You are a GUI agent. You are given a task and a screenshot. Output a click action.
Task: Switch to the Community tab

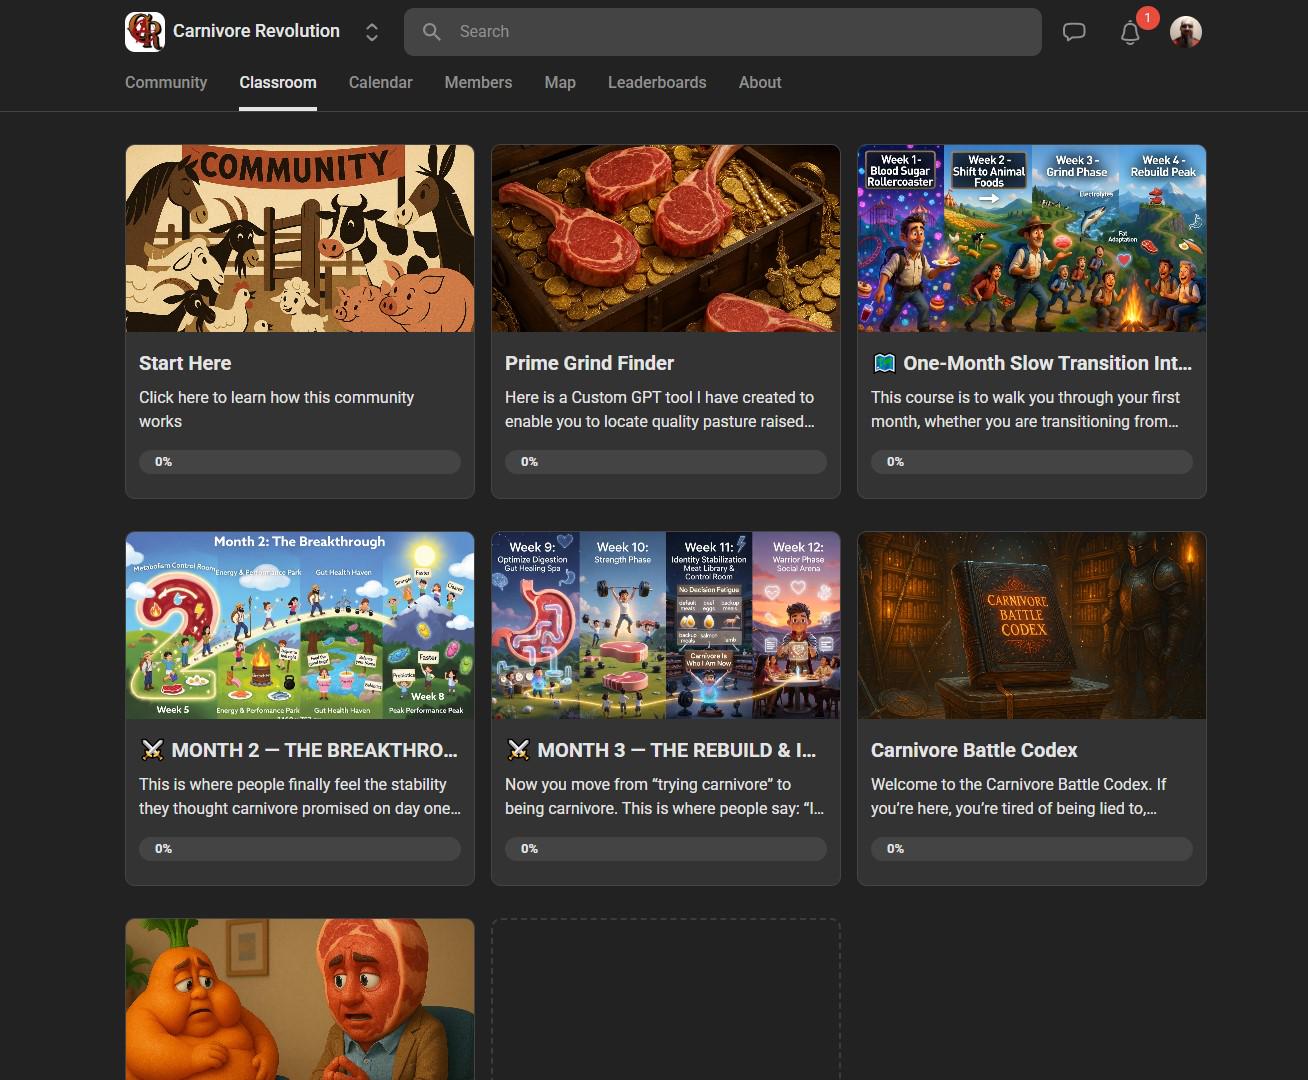click(x=166, y=83)
